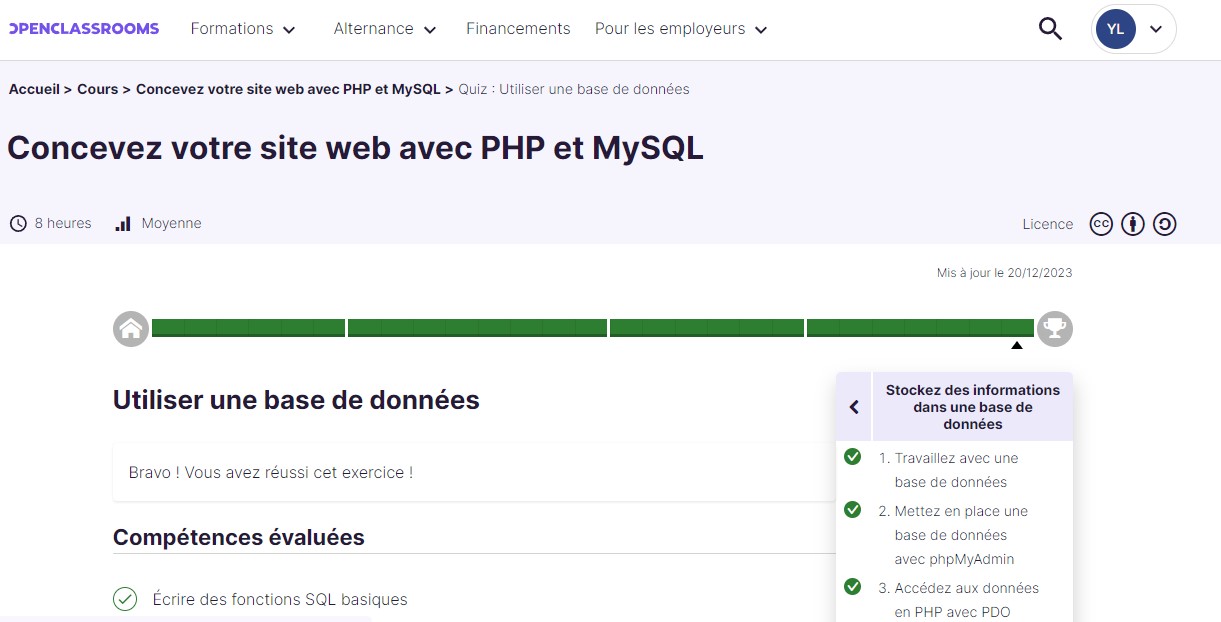The height and width of the screenshot is (622, 1221).
Task: Click the clock icon beside 8 heures
Action: click(x=18, y=224)
